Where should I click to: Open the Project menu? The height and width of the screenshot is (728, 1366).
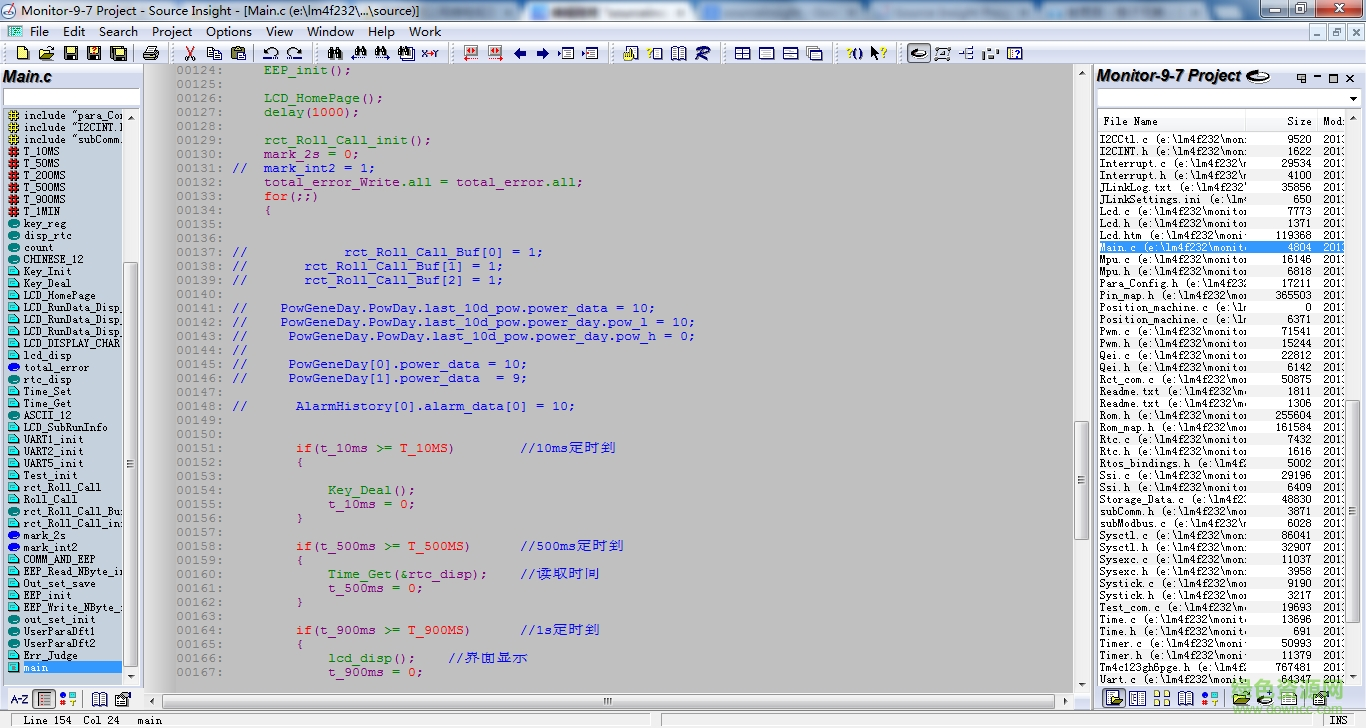click(x=171, y=31)
